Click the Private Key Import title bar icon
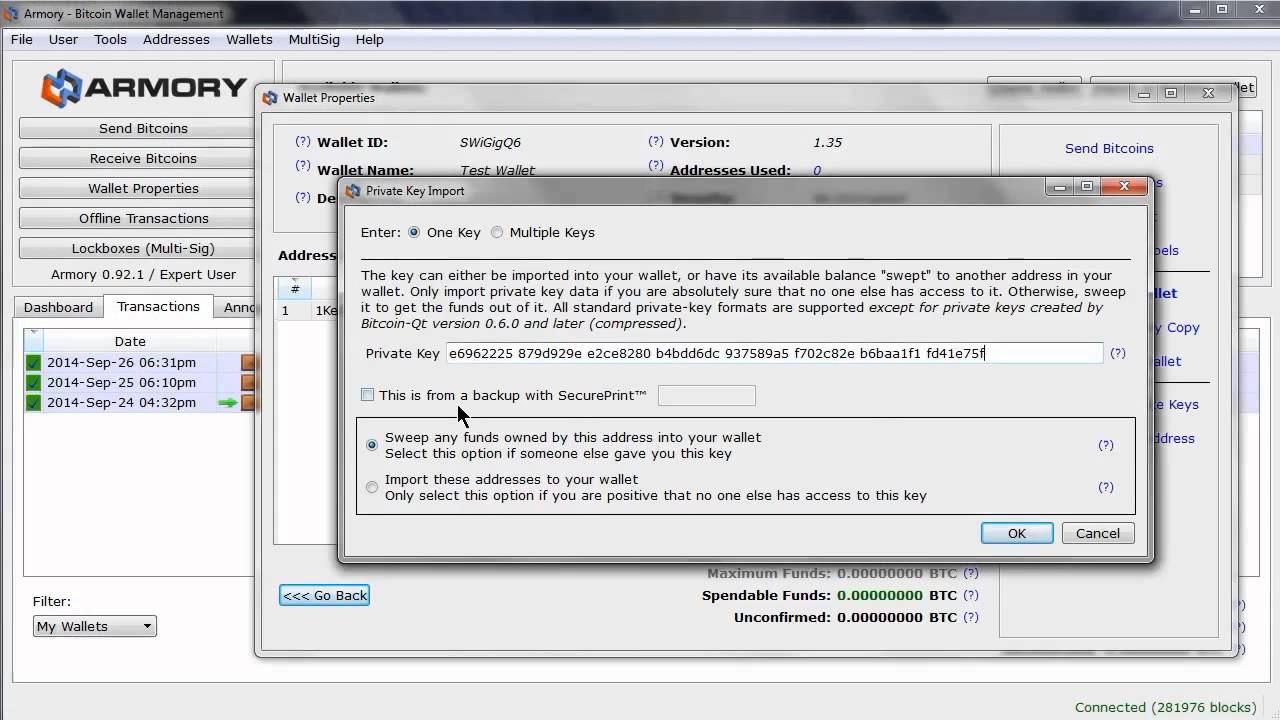Viewport: 1280px width, 720px height. (352, 191)
